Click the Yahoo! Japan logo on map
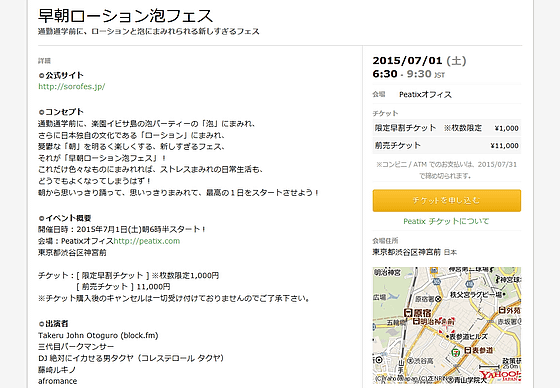Viewport: 560px width, 388px height. pos(500,375)
